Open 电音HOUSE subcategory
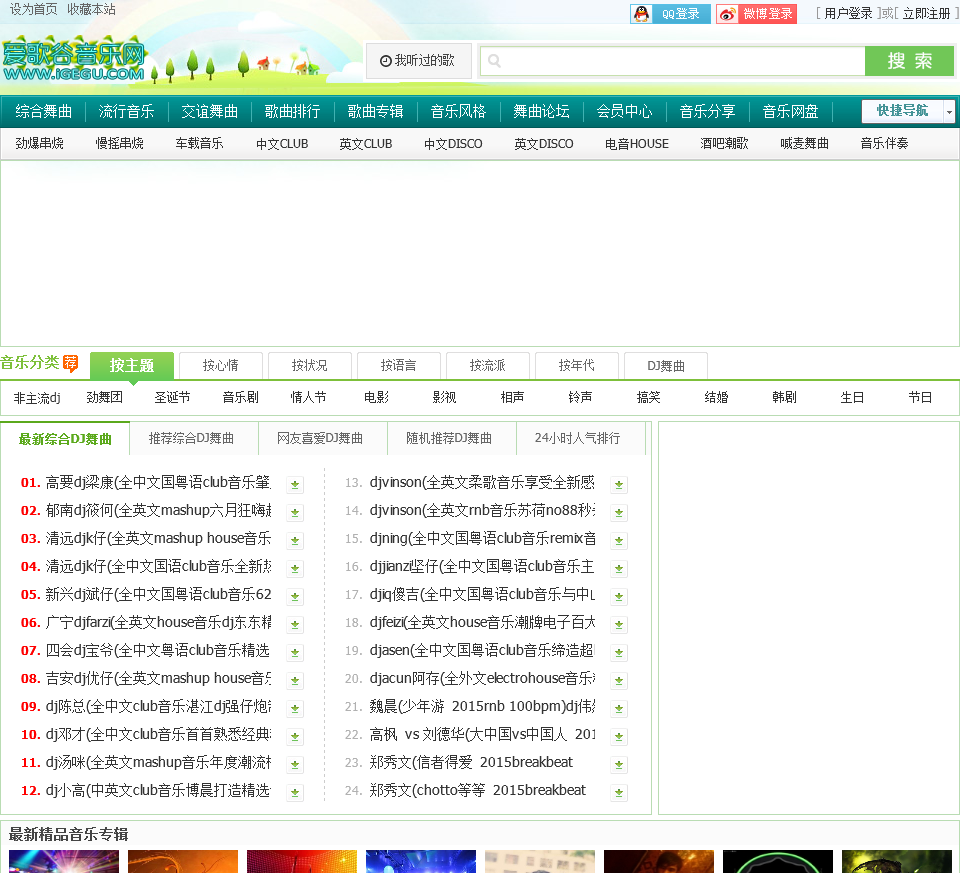The height and width of the screenshot is (873, 960). (x=637, y=143)
